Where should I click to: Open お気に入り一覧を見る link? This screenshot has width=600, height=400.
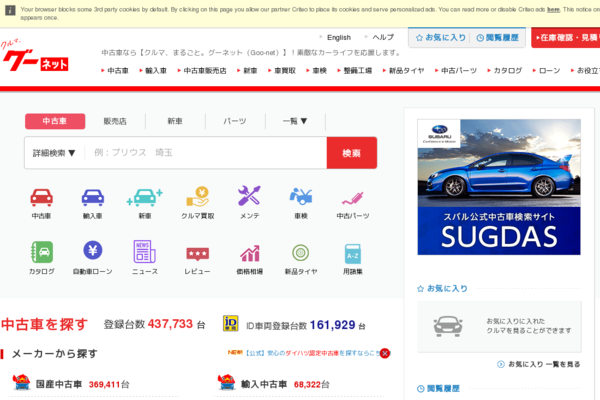[x=543, y=364]
